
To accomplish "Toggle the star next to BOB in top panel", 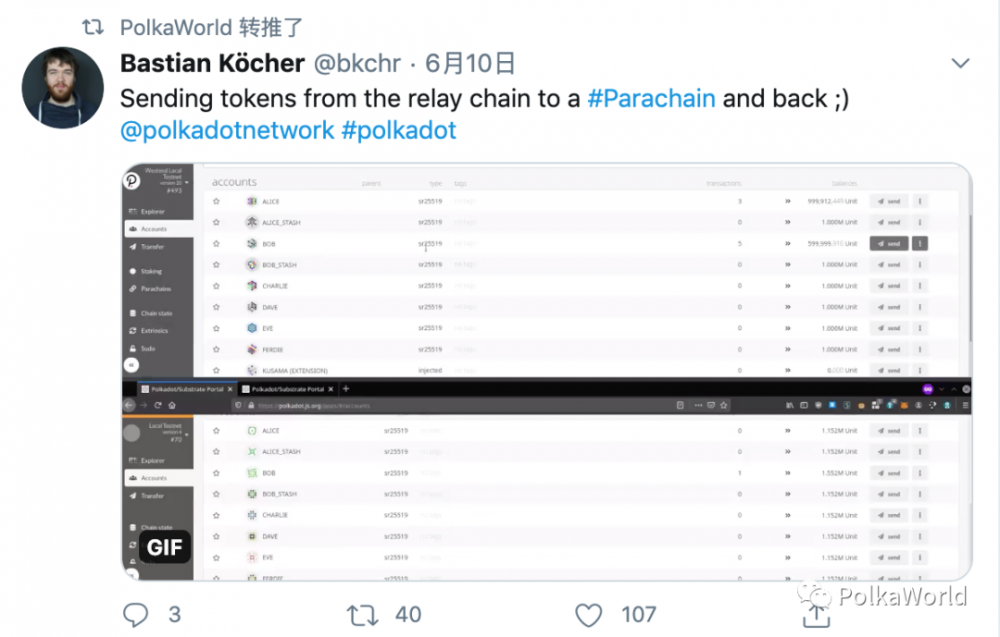I will pyautogui.click(x=216, y=243).
